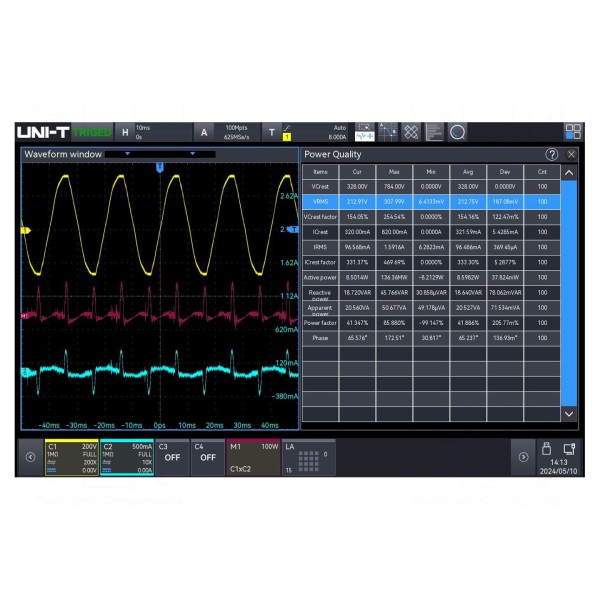Screen dimensions: 600x600
Task: Open the horizontal timebase H menu
Action: (126, 132)
